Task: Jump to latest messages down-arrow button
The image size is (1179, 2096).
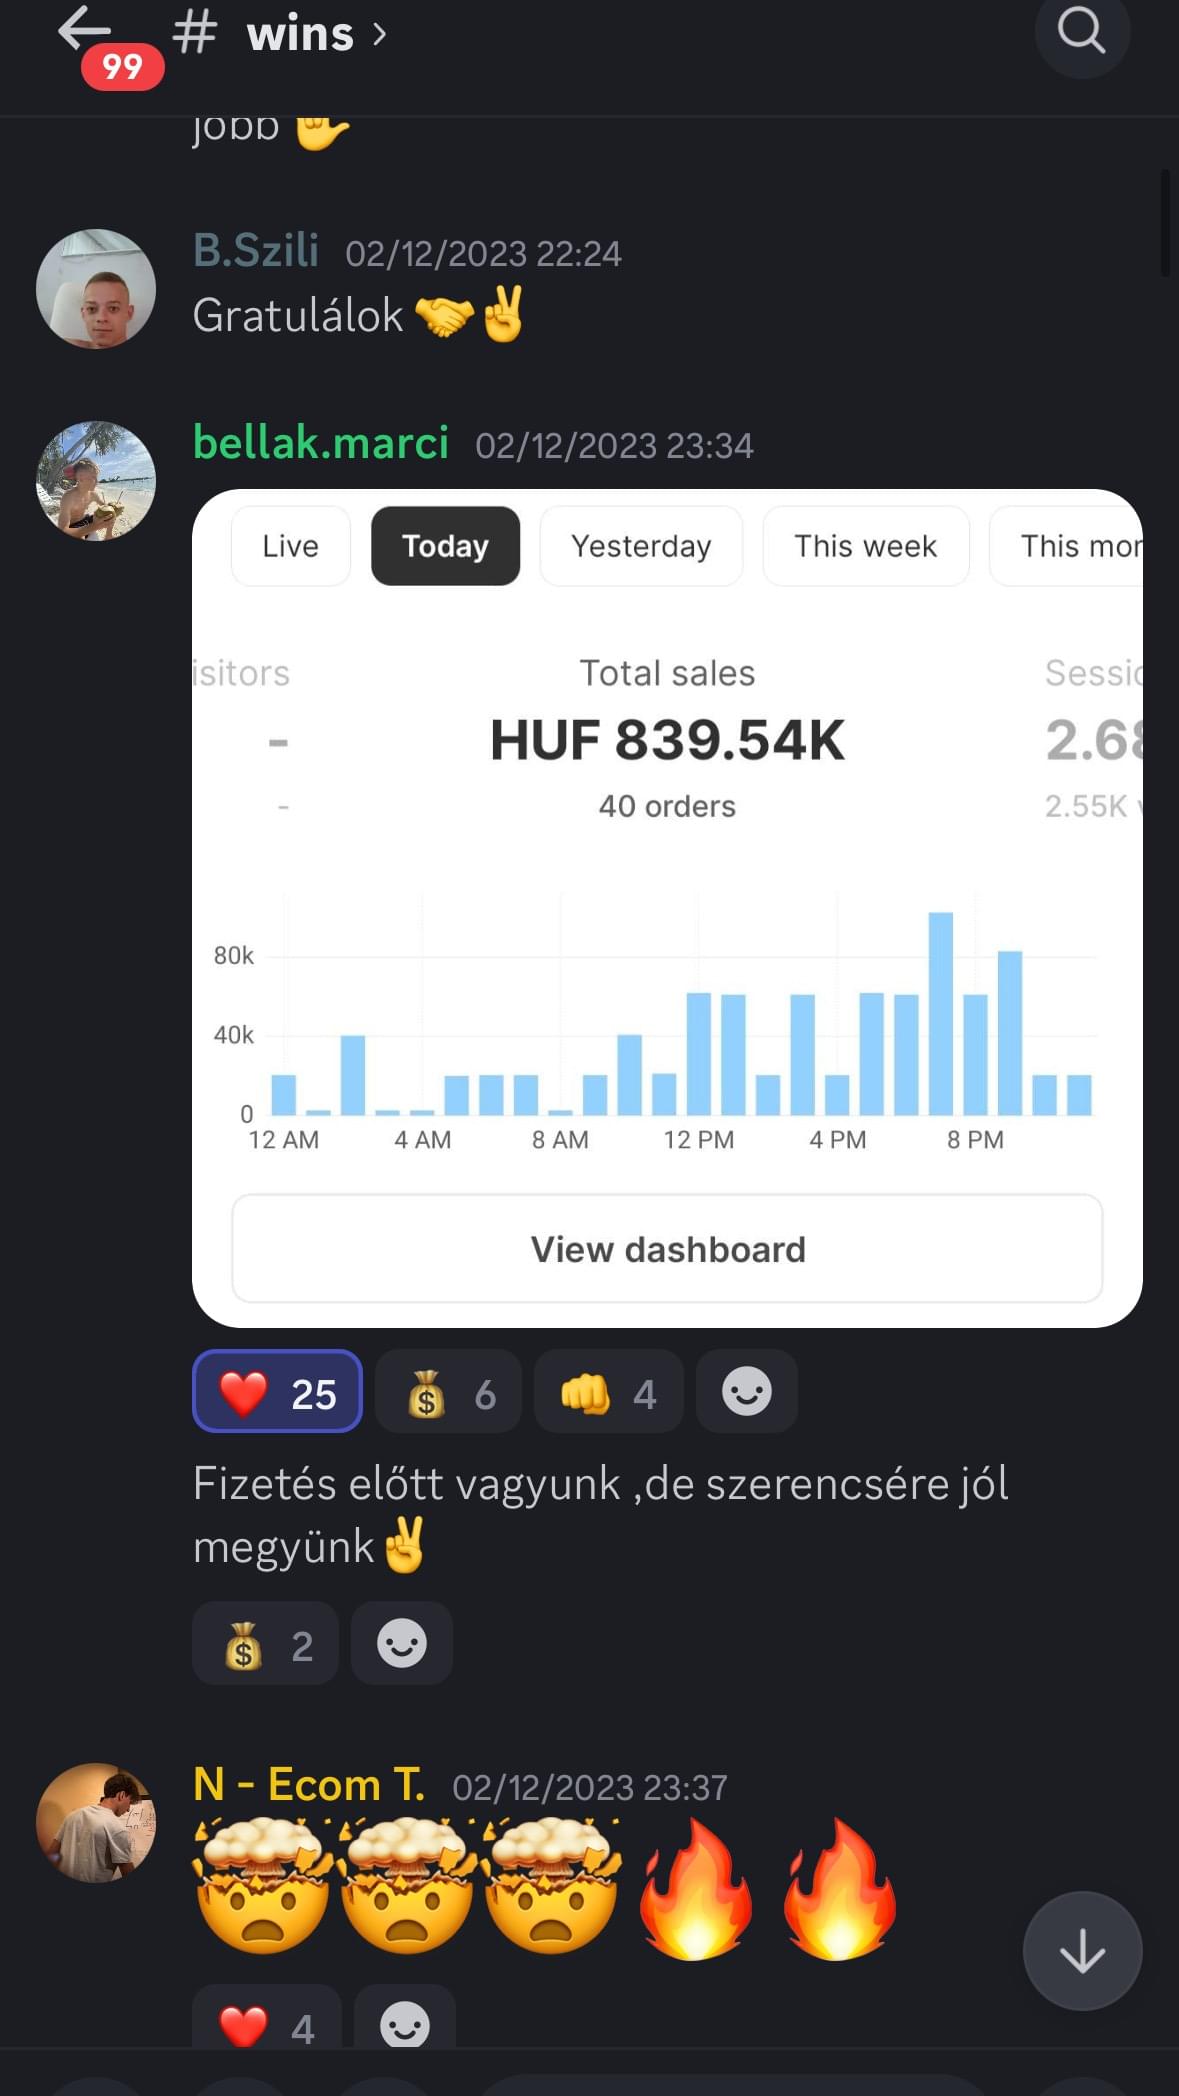Action: 1082,1950
